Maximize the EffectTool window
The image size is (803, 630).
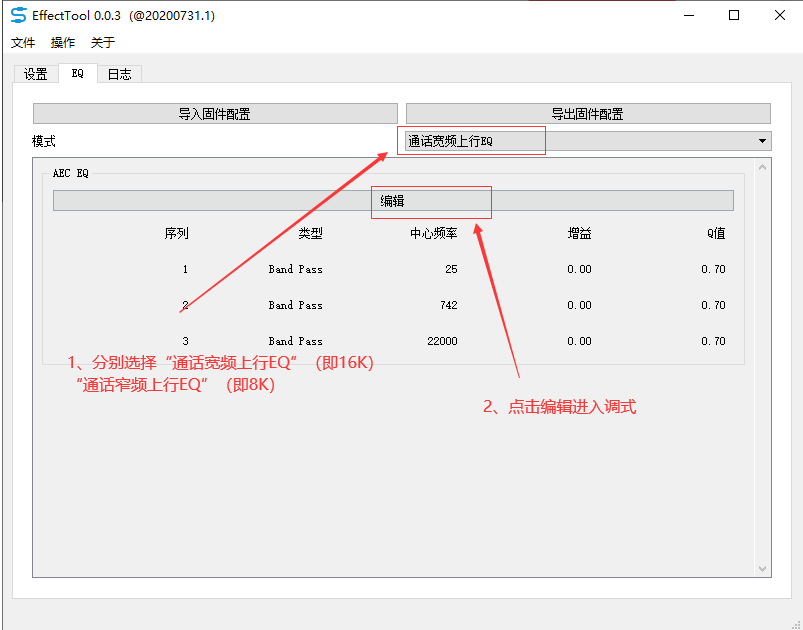tap(734, 15)
